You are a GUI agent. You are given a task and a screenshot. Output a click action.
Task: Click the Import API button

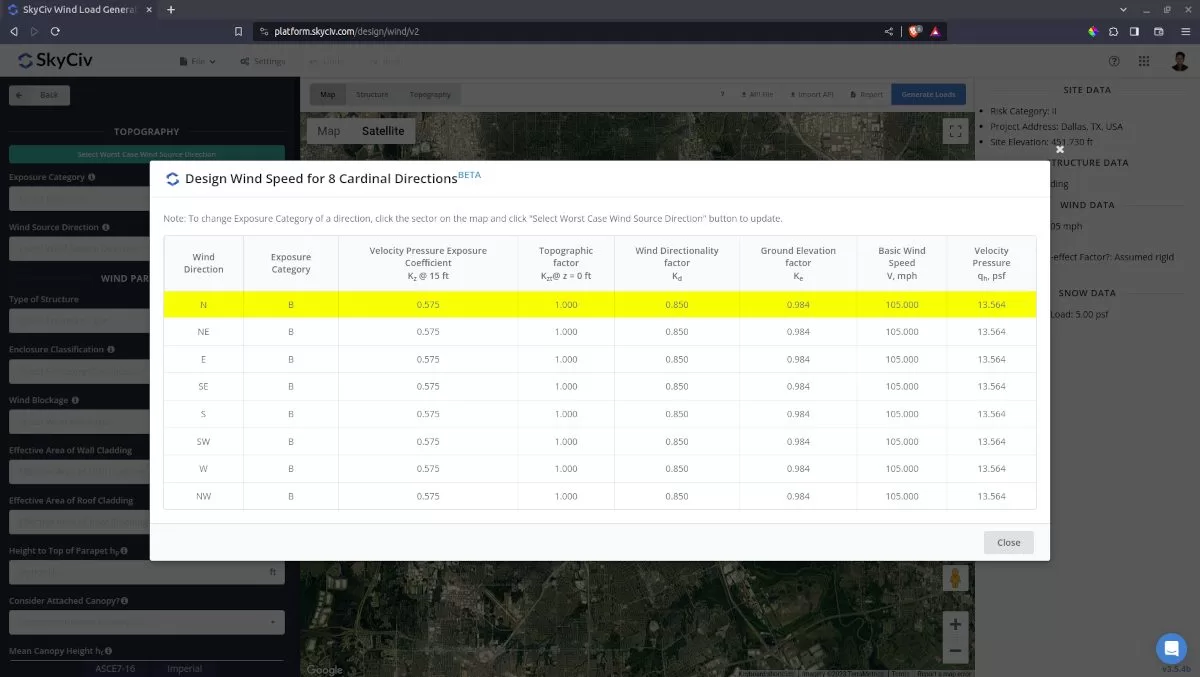point(811,95)
